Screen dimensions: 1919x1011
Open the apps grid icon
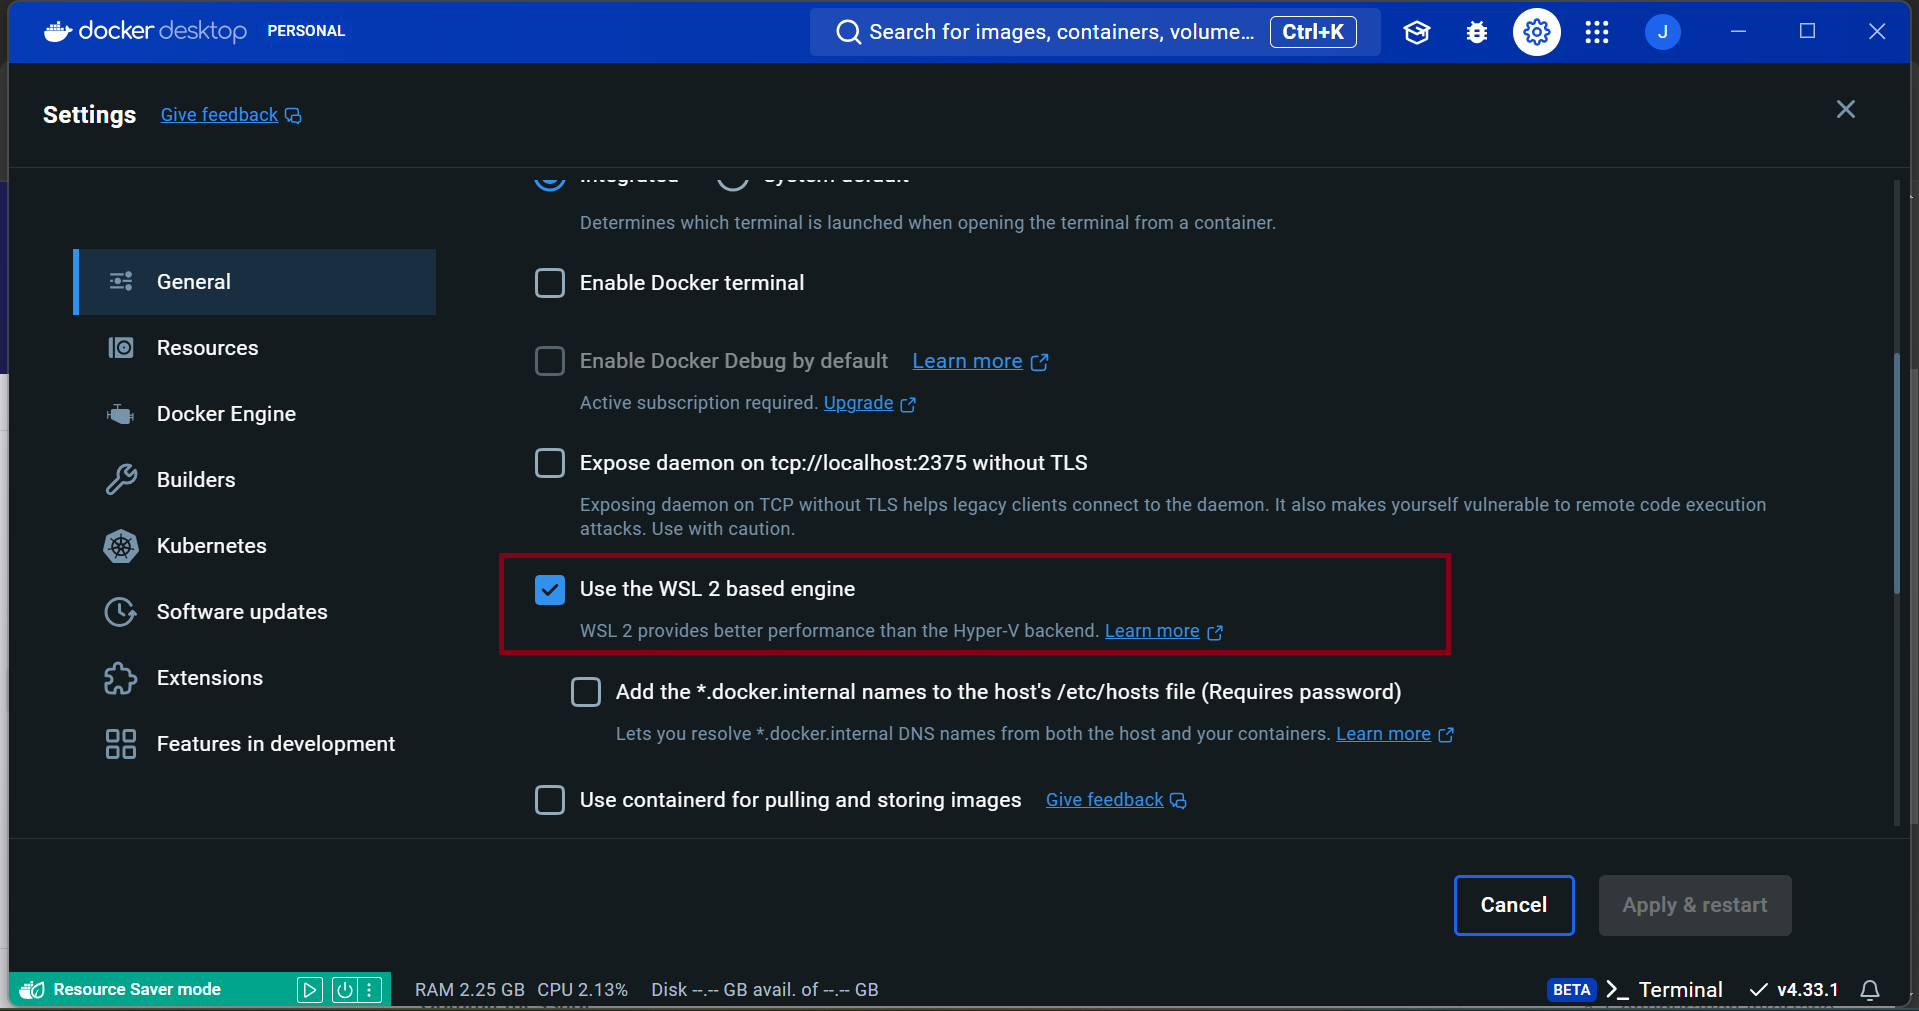1597,32
